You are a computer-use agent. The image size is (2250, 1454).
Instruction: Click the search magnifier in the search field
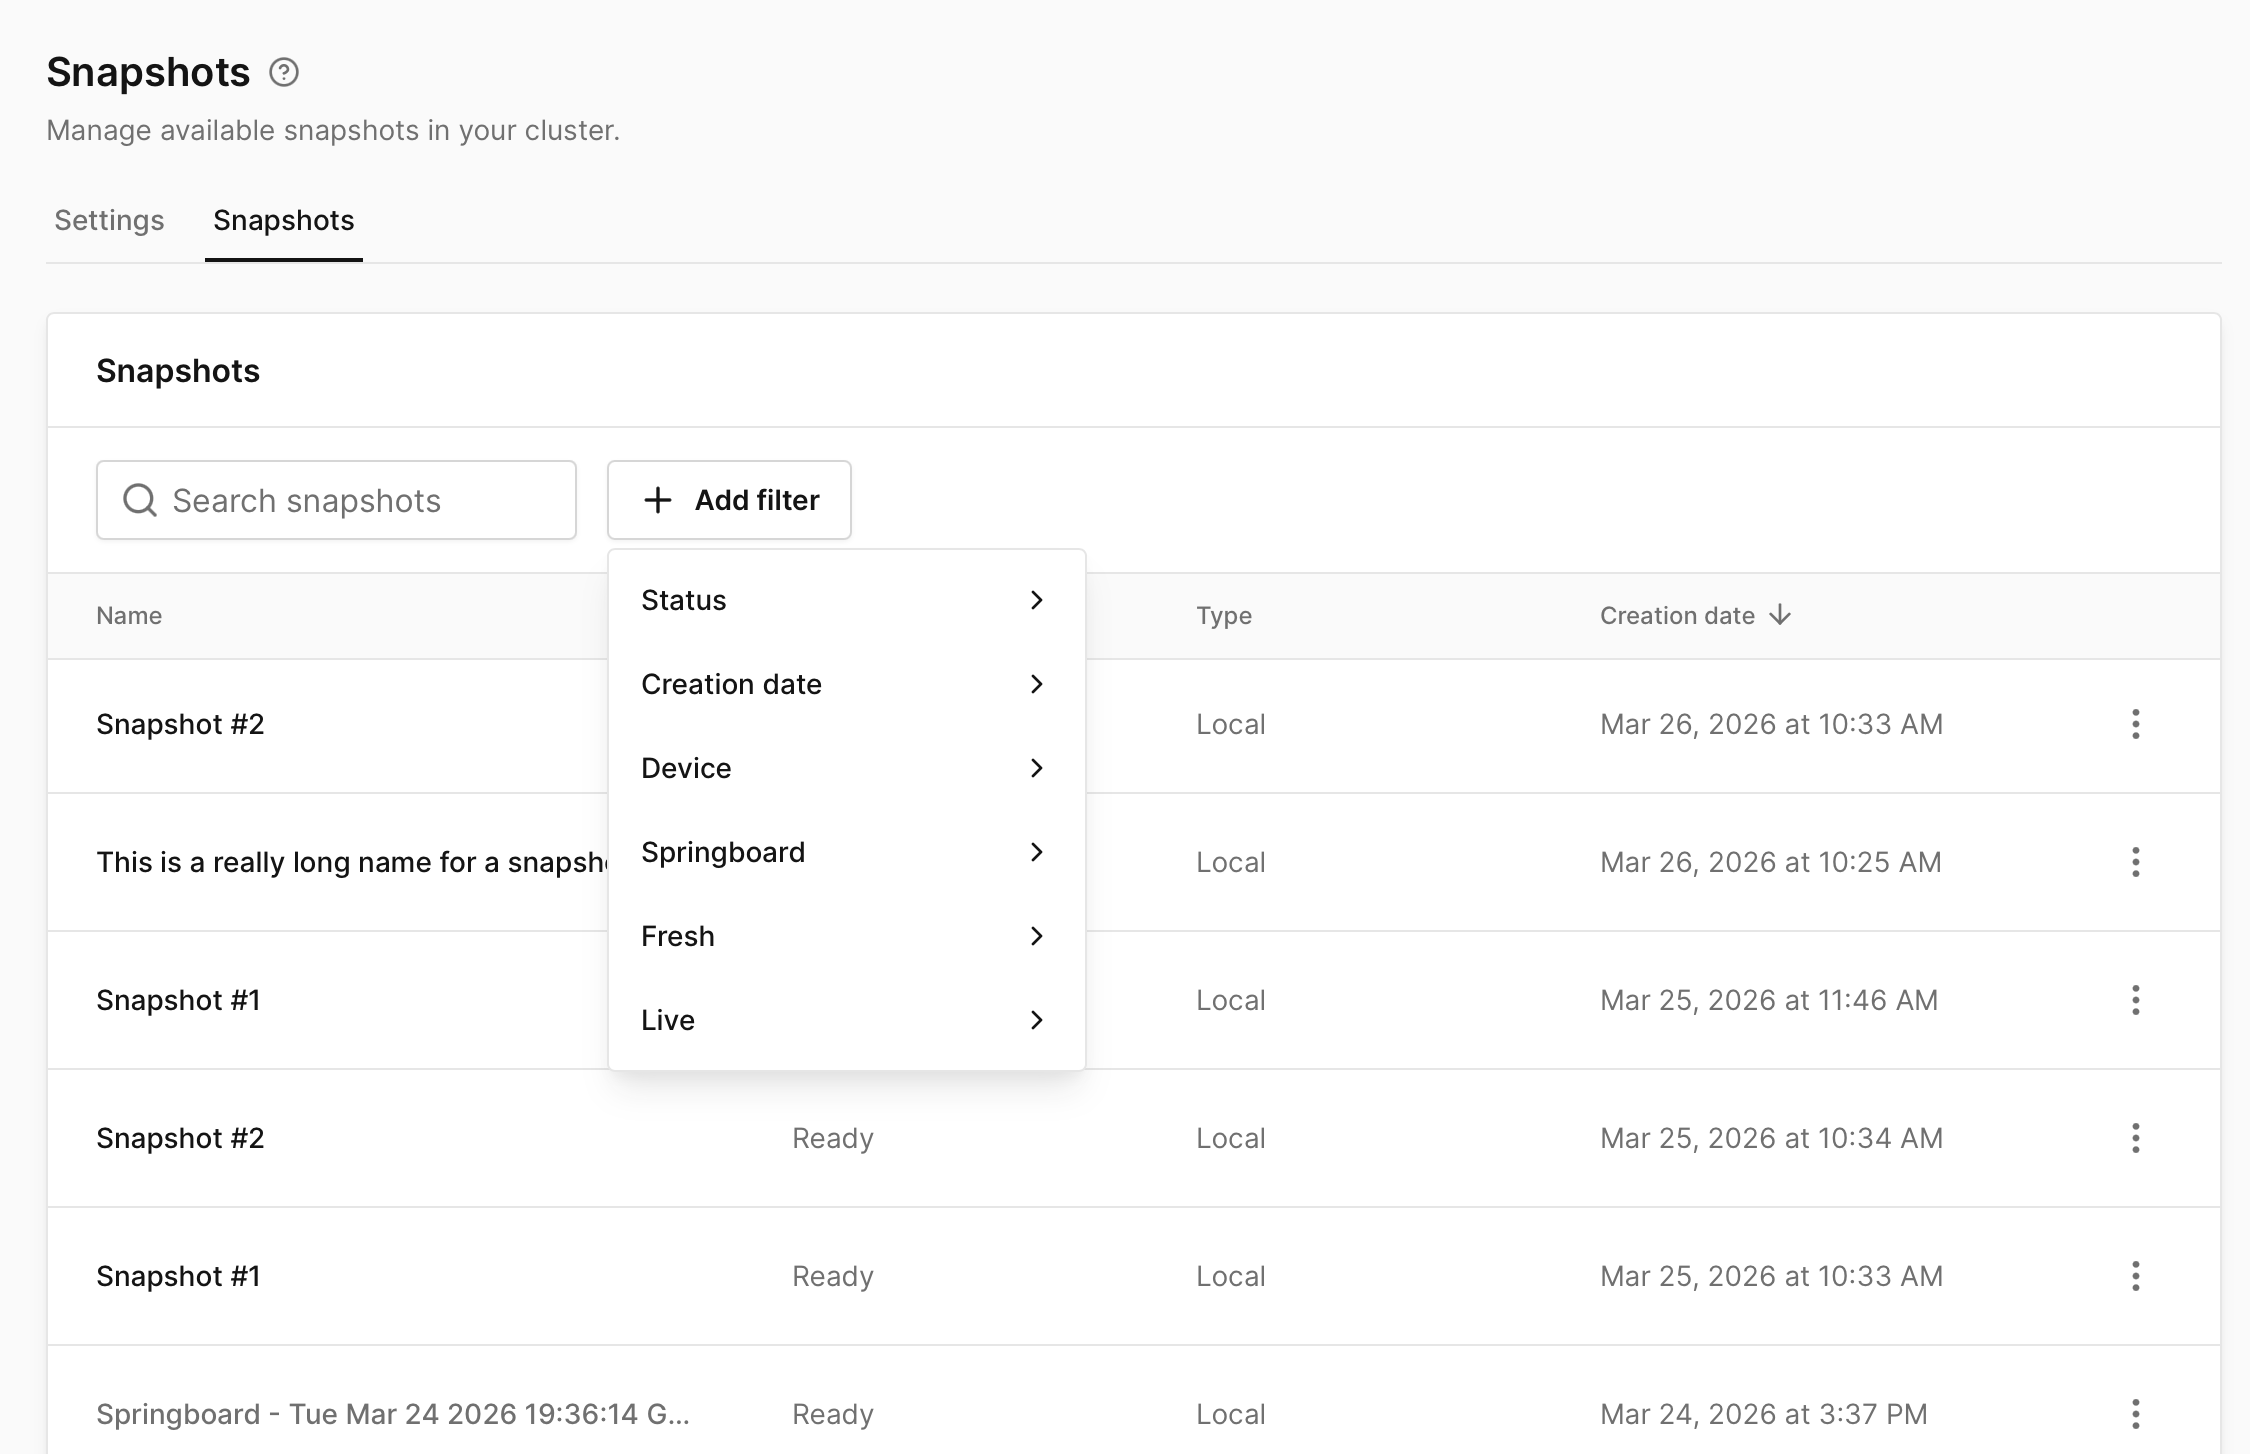(x=140, y=500)
